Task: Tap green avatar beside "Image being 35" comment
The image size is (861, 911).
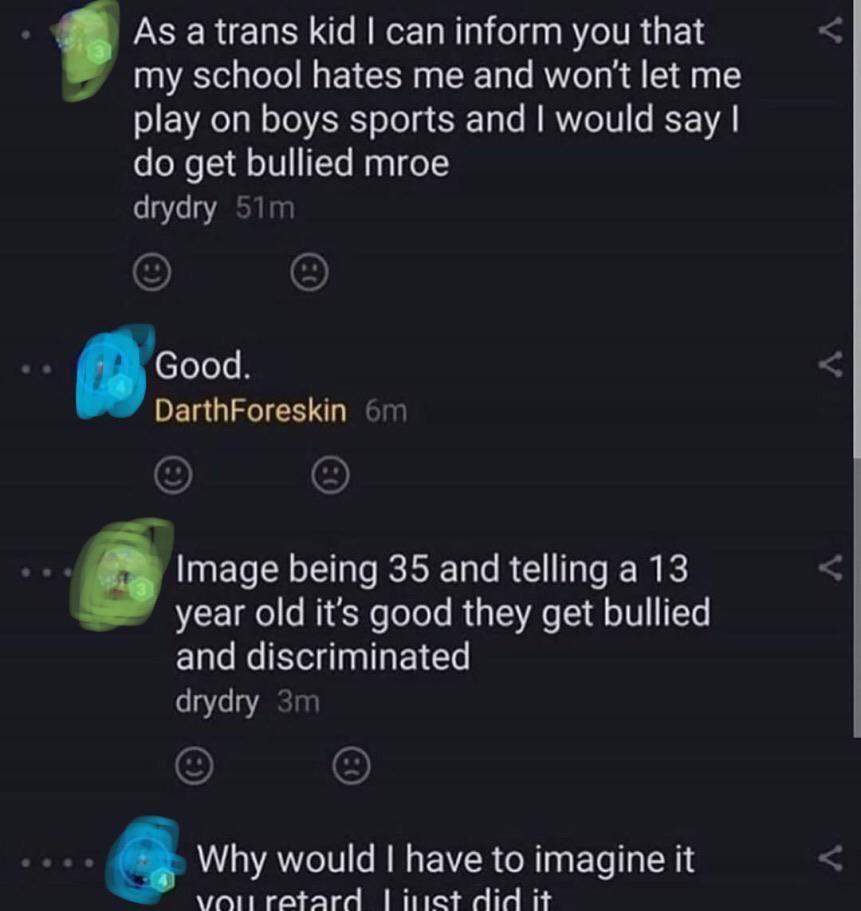Action: click(x=120, y=575)
